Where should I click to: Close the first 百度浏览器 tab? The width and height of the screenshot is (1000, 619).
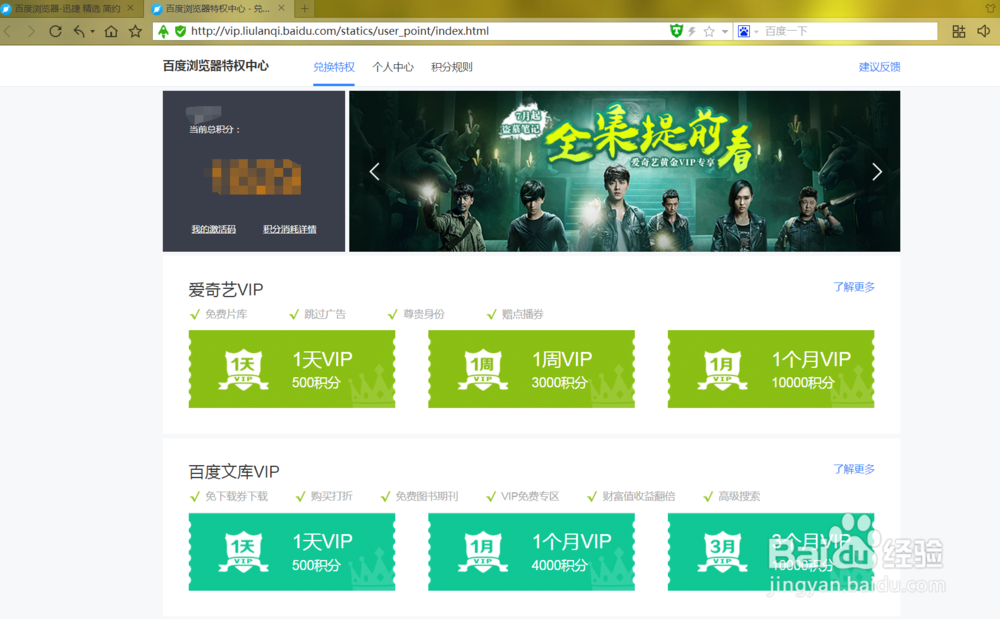130,8
